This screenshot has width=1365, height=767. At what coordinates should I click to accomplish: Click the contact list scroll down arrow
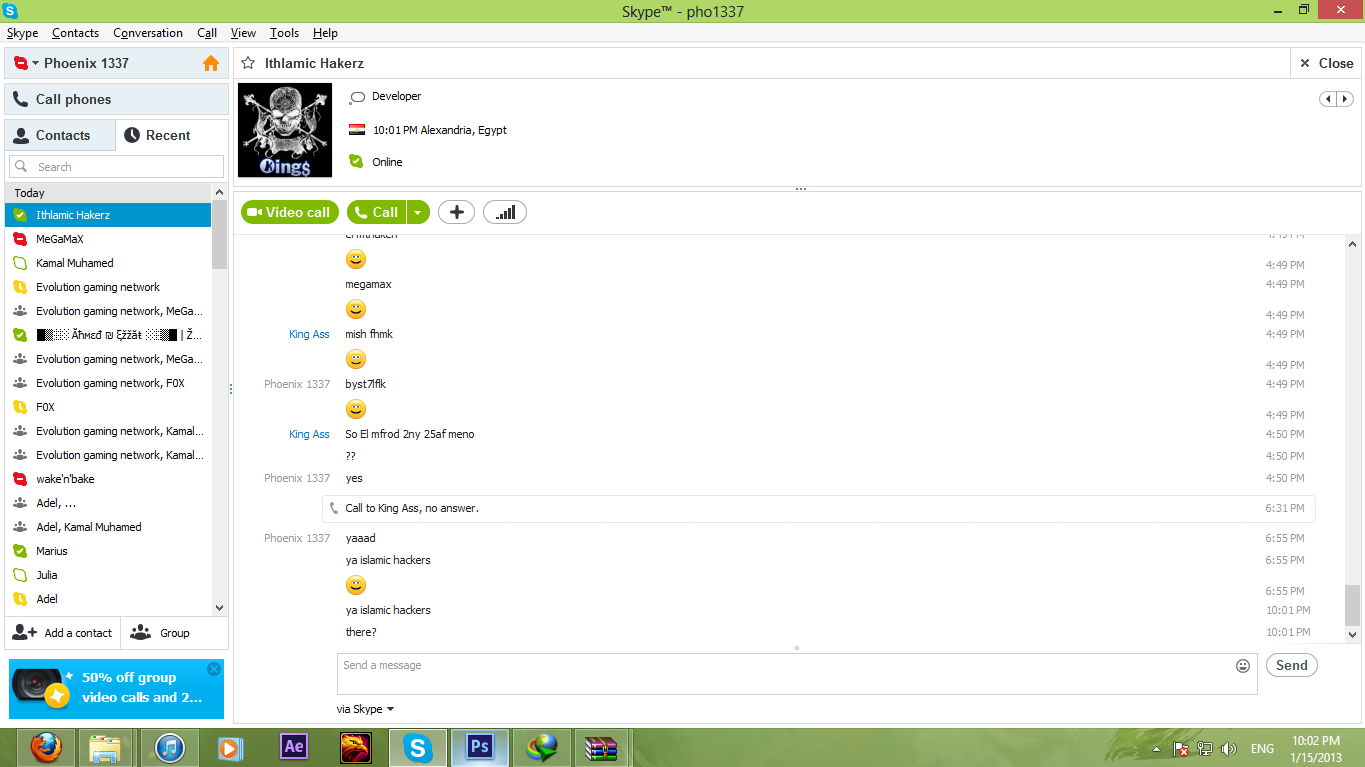click(x=220, y=607)
